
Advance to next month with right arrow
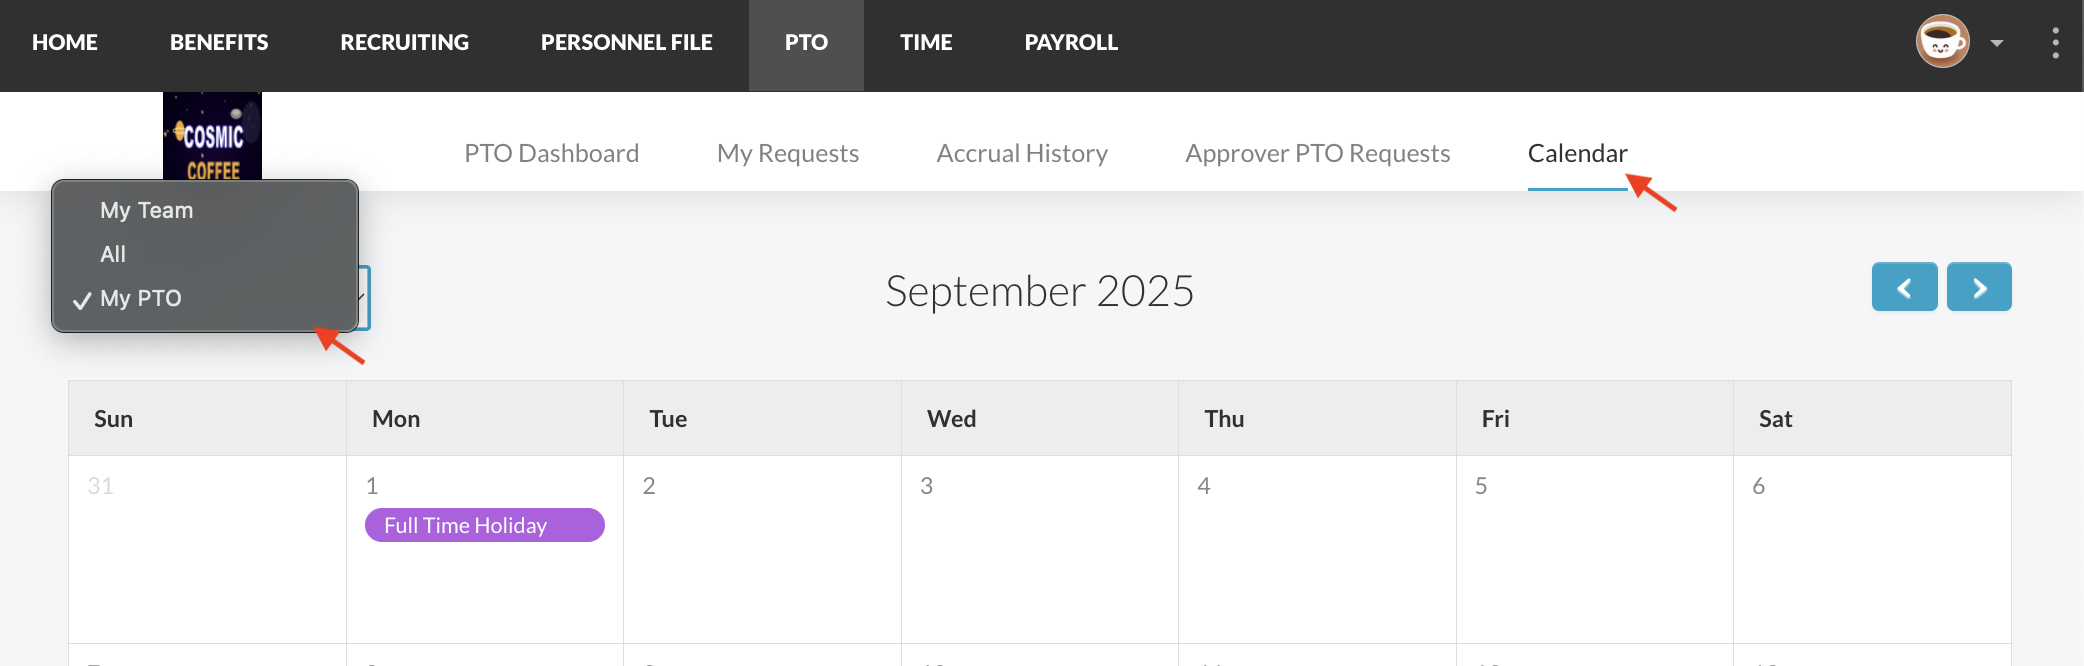(x=1979, y=288)
